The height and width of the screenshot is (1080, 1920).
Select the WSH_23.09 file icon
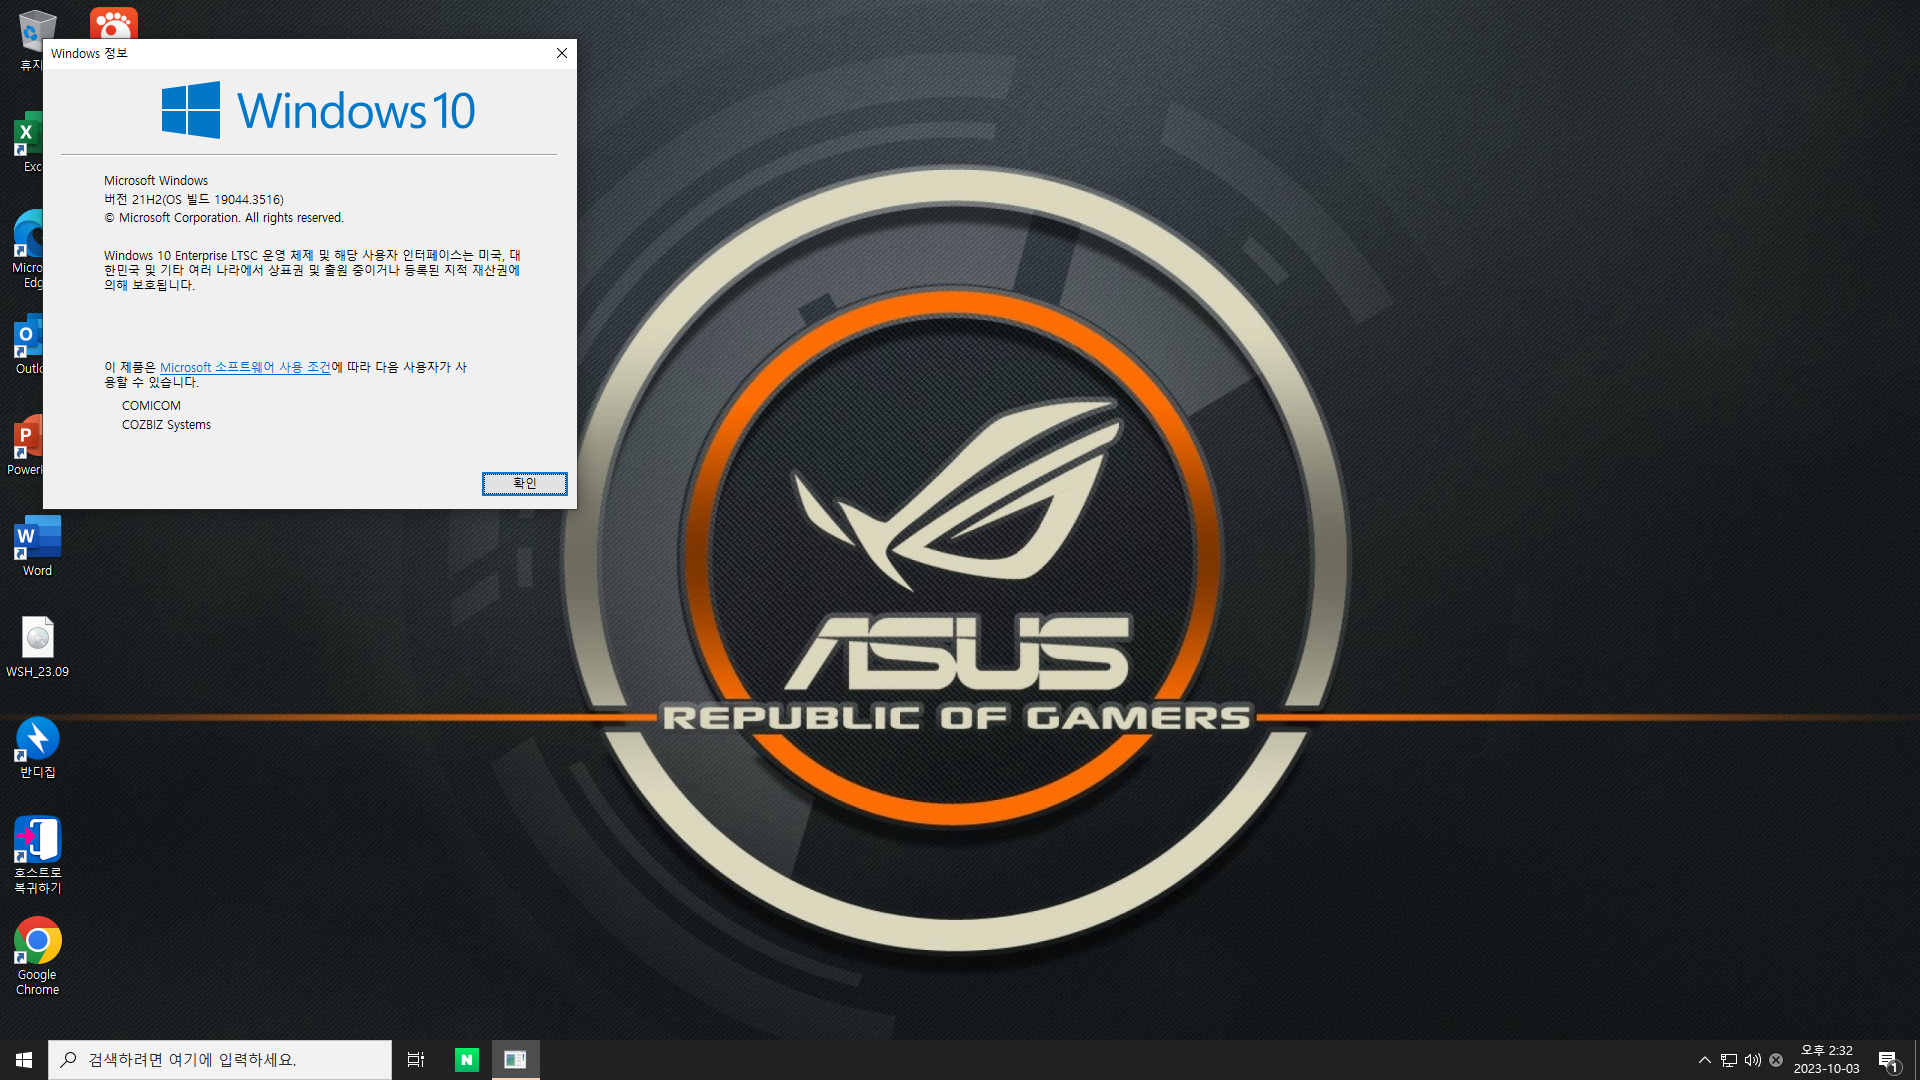[x=37, y=647]
